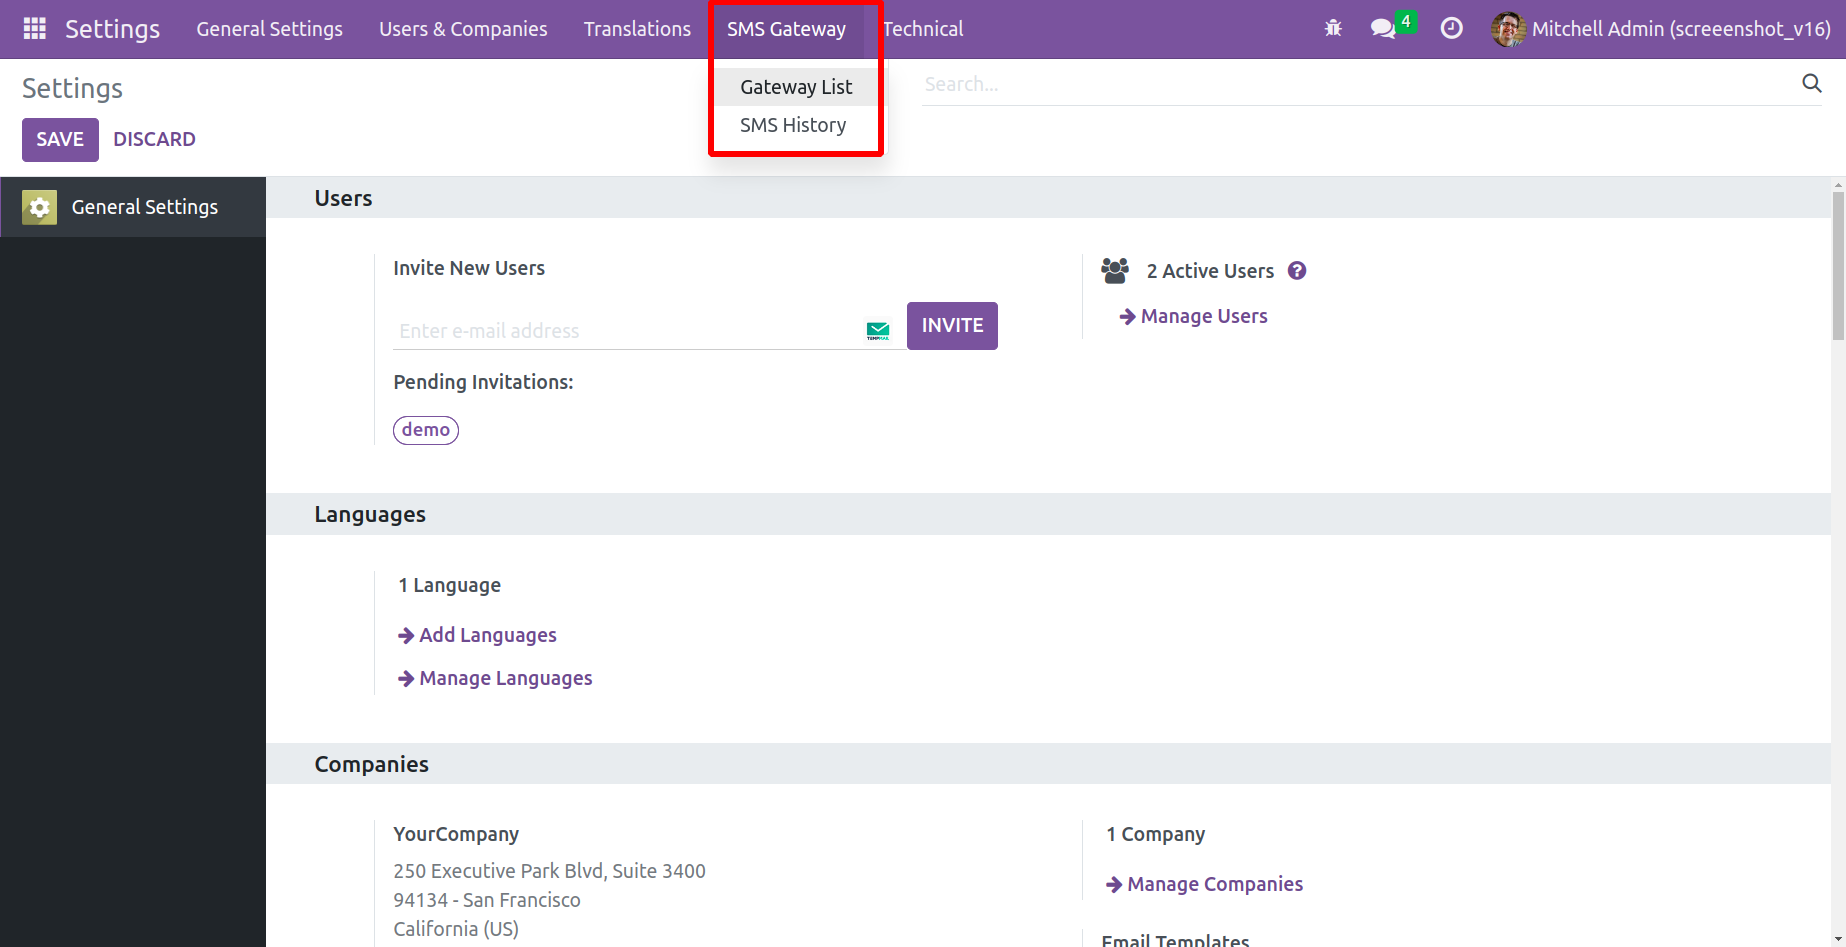Click the General Settings gear icon
Image resolution: width=1846 pixels, height=947 pixels.
pyautogui.click(x=40, y=207)
